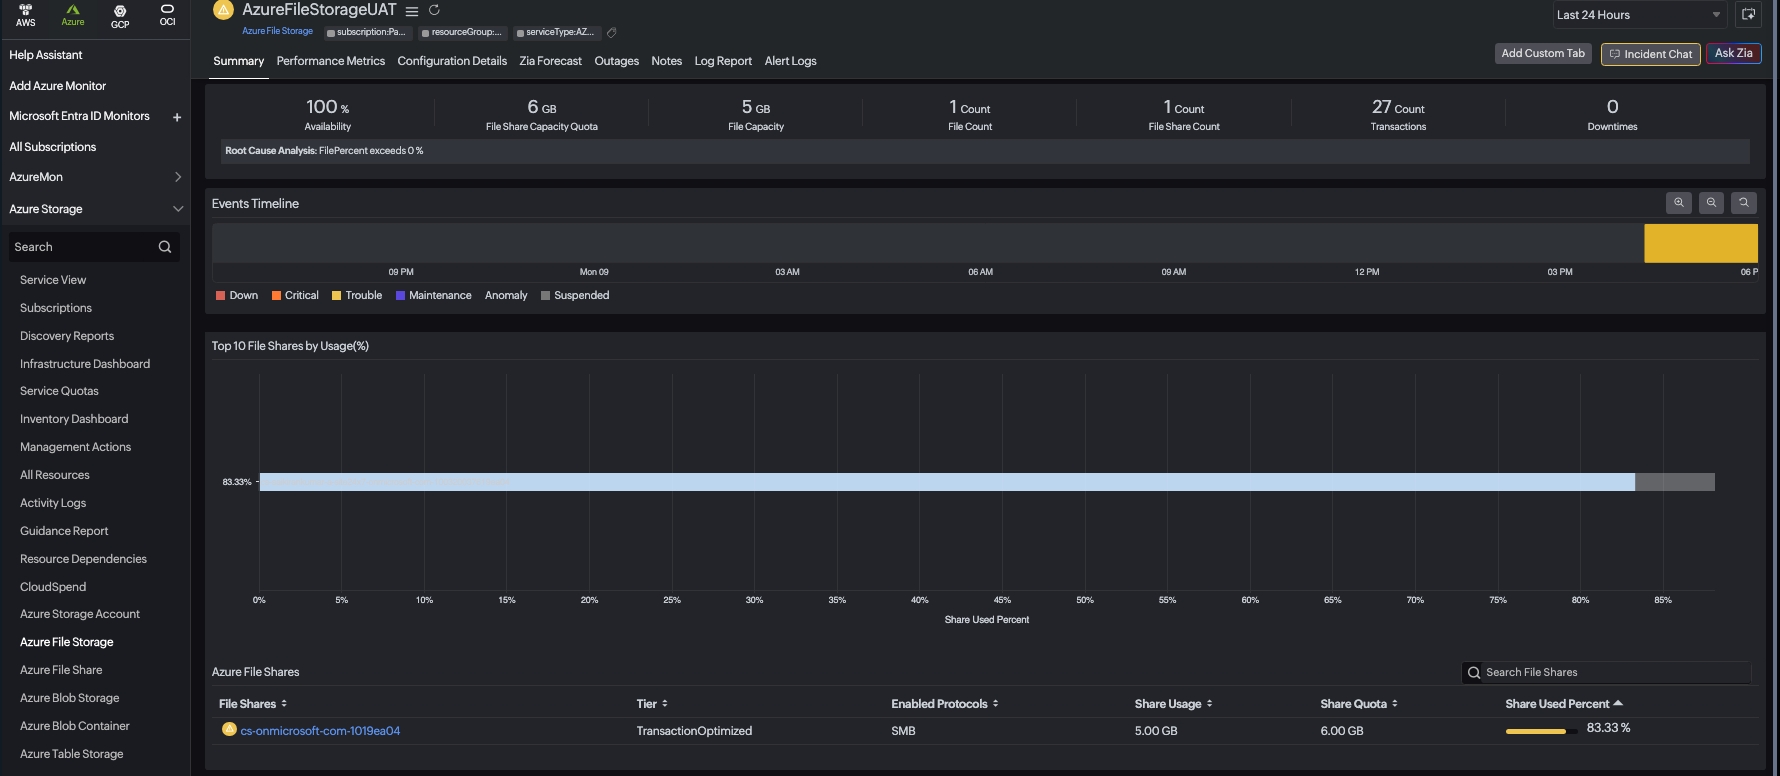Zoom in on the Events Timeline

coord(1678,203)
